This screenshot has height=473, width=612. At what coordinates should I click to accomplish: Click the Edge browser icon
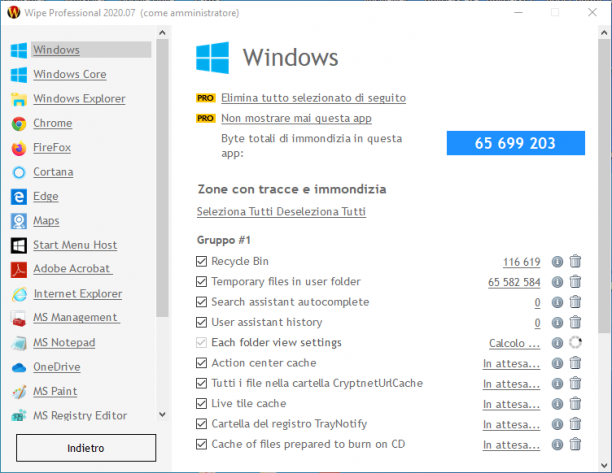point(19,197)
